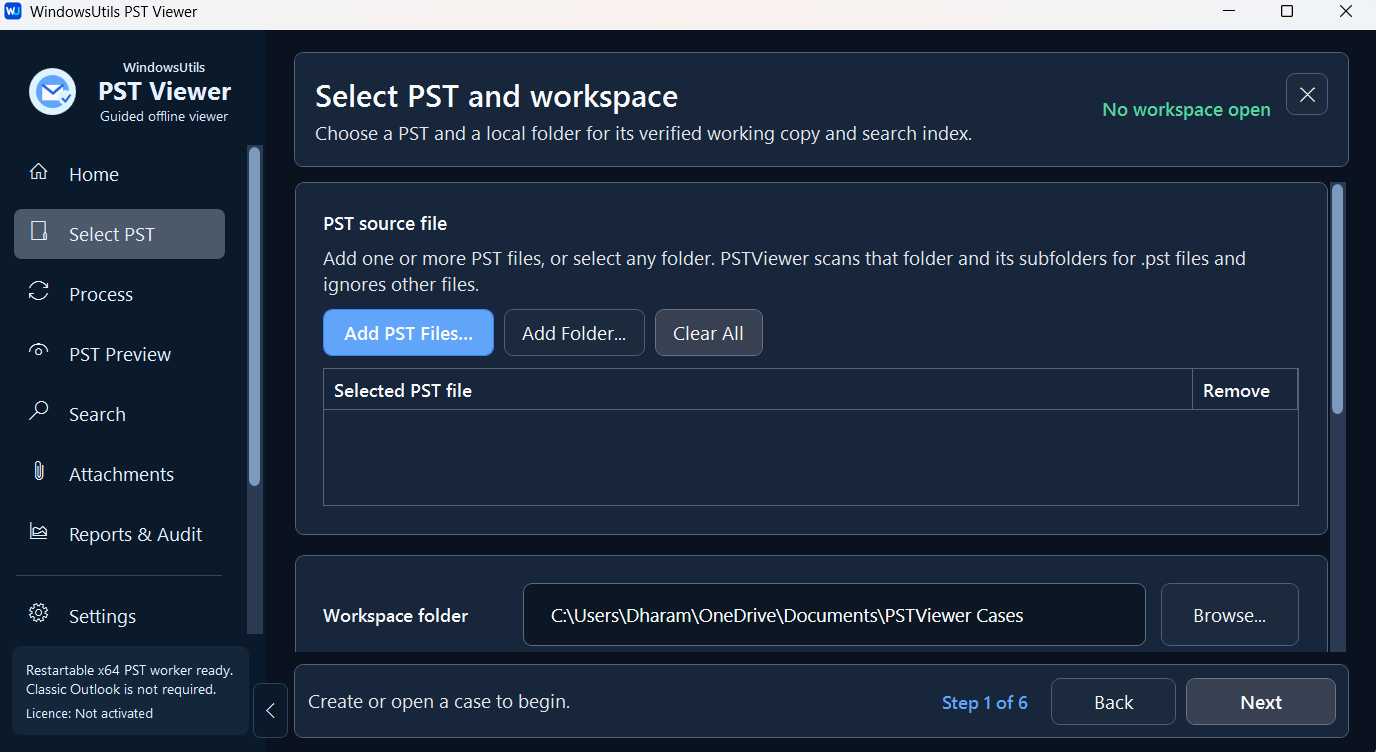The width and height of the screenshot is (1376, 752).
Task: Browse for a workspace folder
Action: (1229, 615)
